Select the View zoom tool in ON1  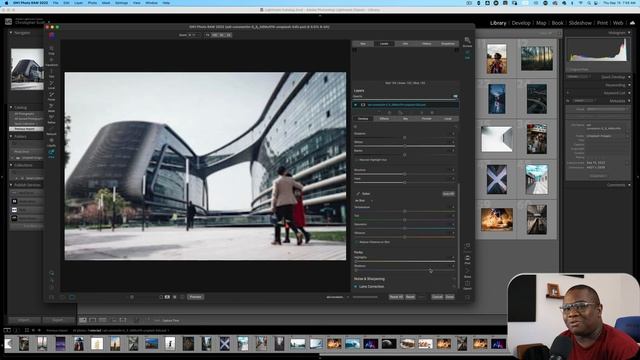coord(51,154)
